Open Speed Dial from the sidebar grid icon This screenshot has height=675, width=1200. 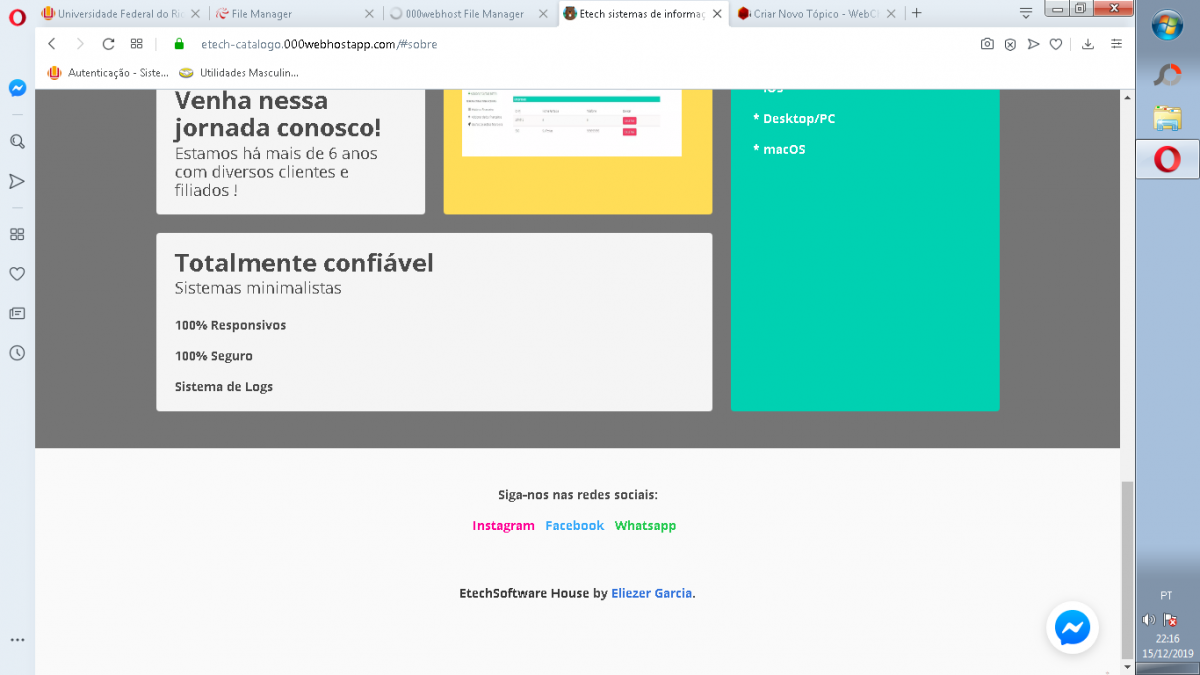pyautogui.click(x=17, y=234)
